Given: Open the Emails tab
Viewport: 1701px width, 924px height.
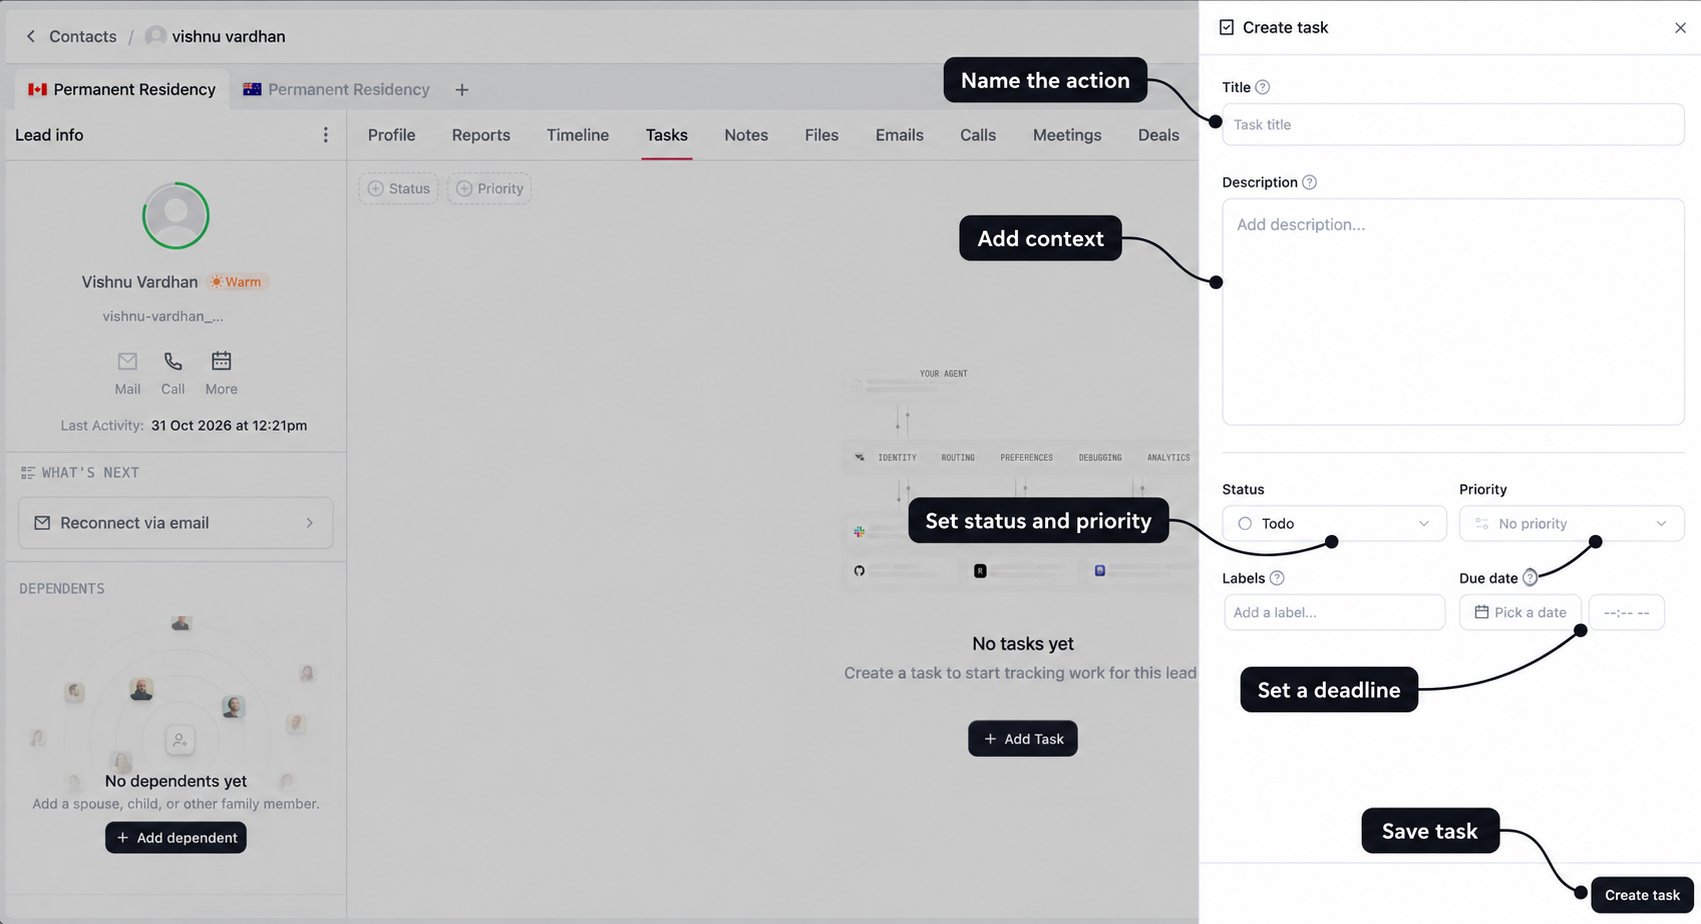Looking at the screenshot, I should click(899, 135).
